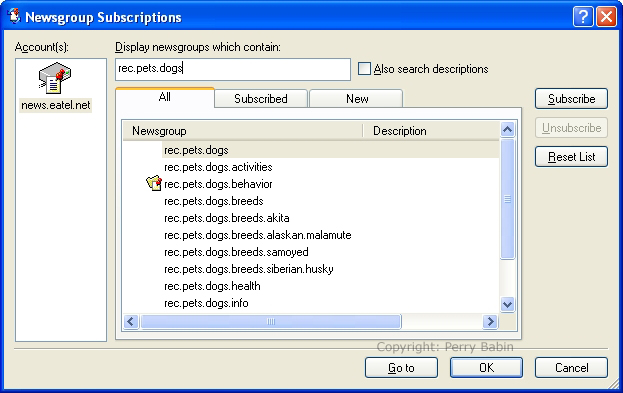Switch to the Subscribed tab
The image size is (623, 393).
click(261, 99)
